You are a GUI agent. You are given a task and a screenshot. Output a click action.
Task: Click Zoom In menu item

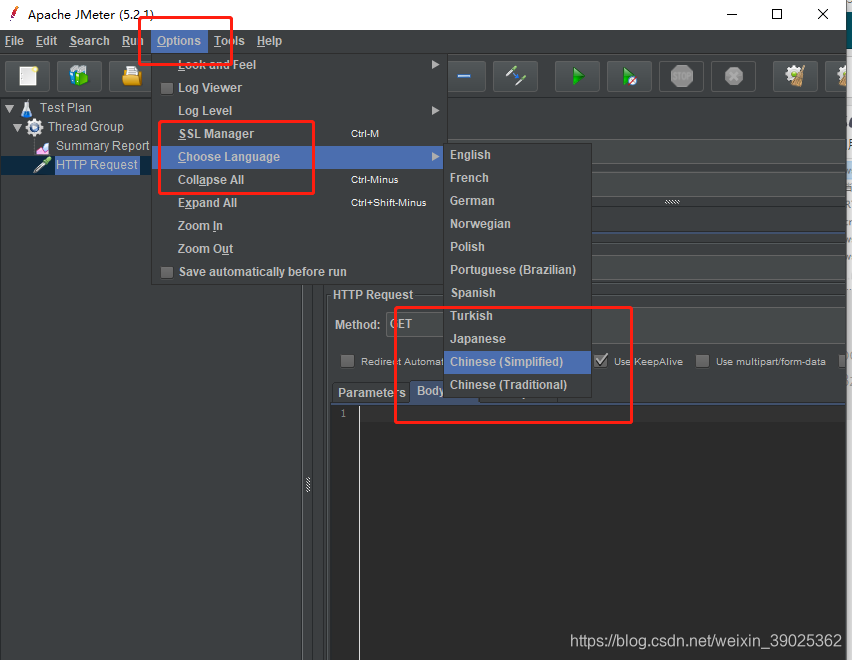coord(299,226)
